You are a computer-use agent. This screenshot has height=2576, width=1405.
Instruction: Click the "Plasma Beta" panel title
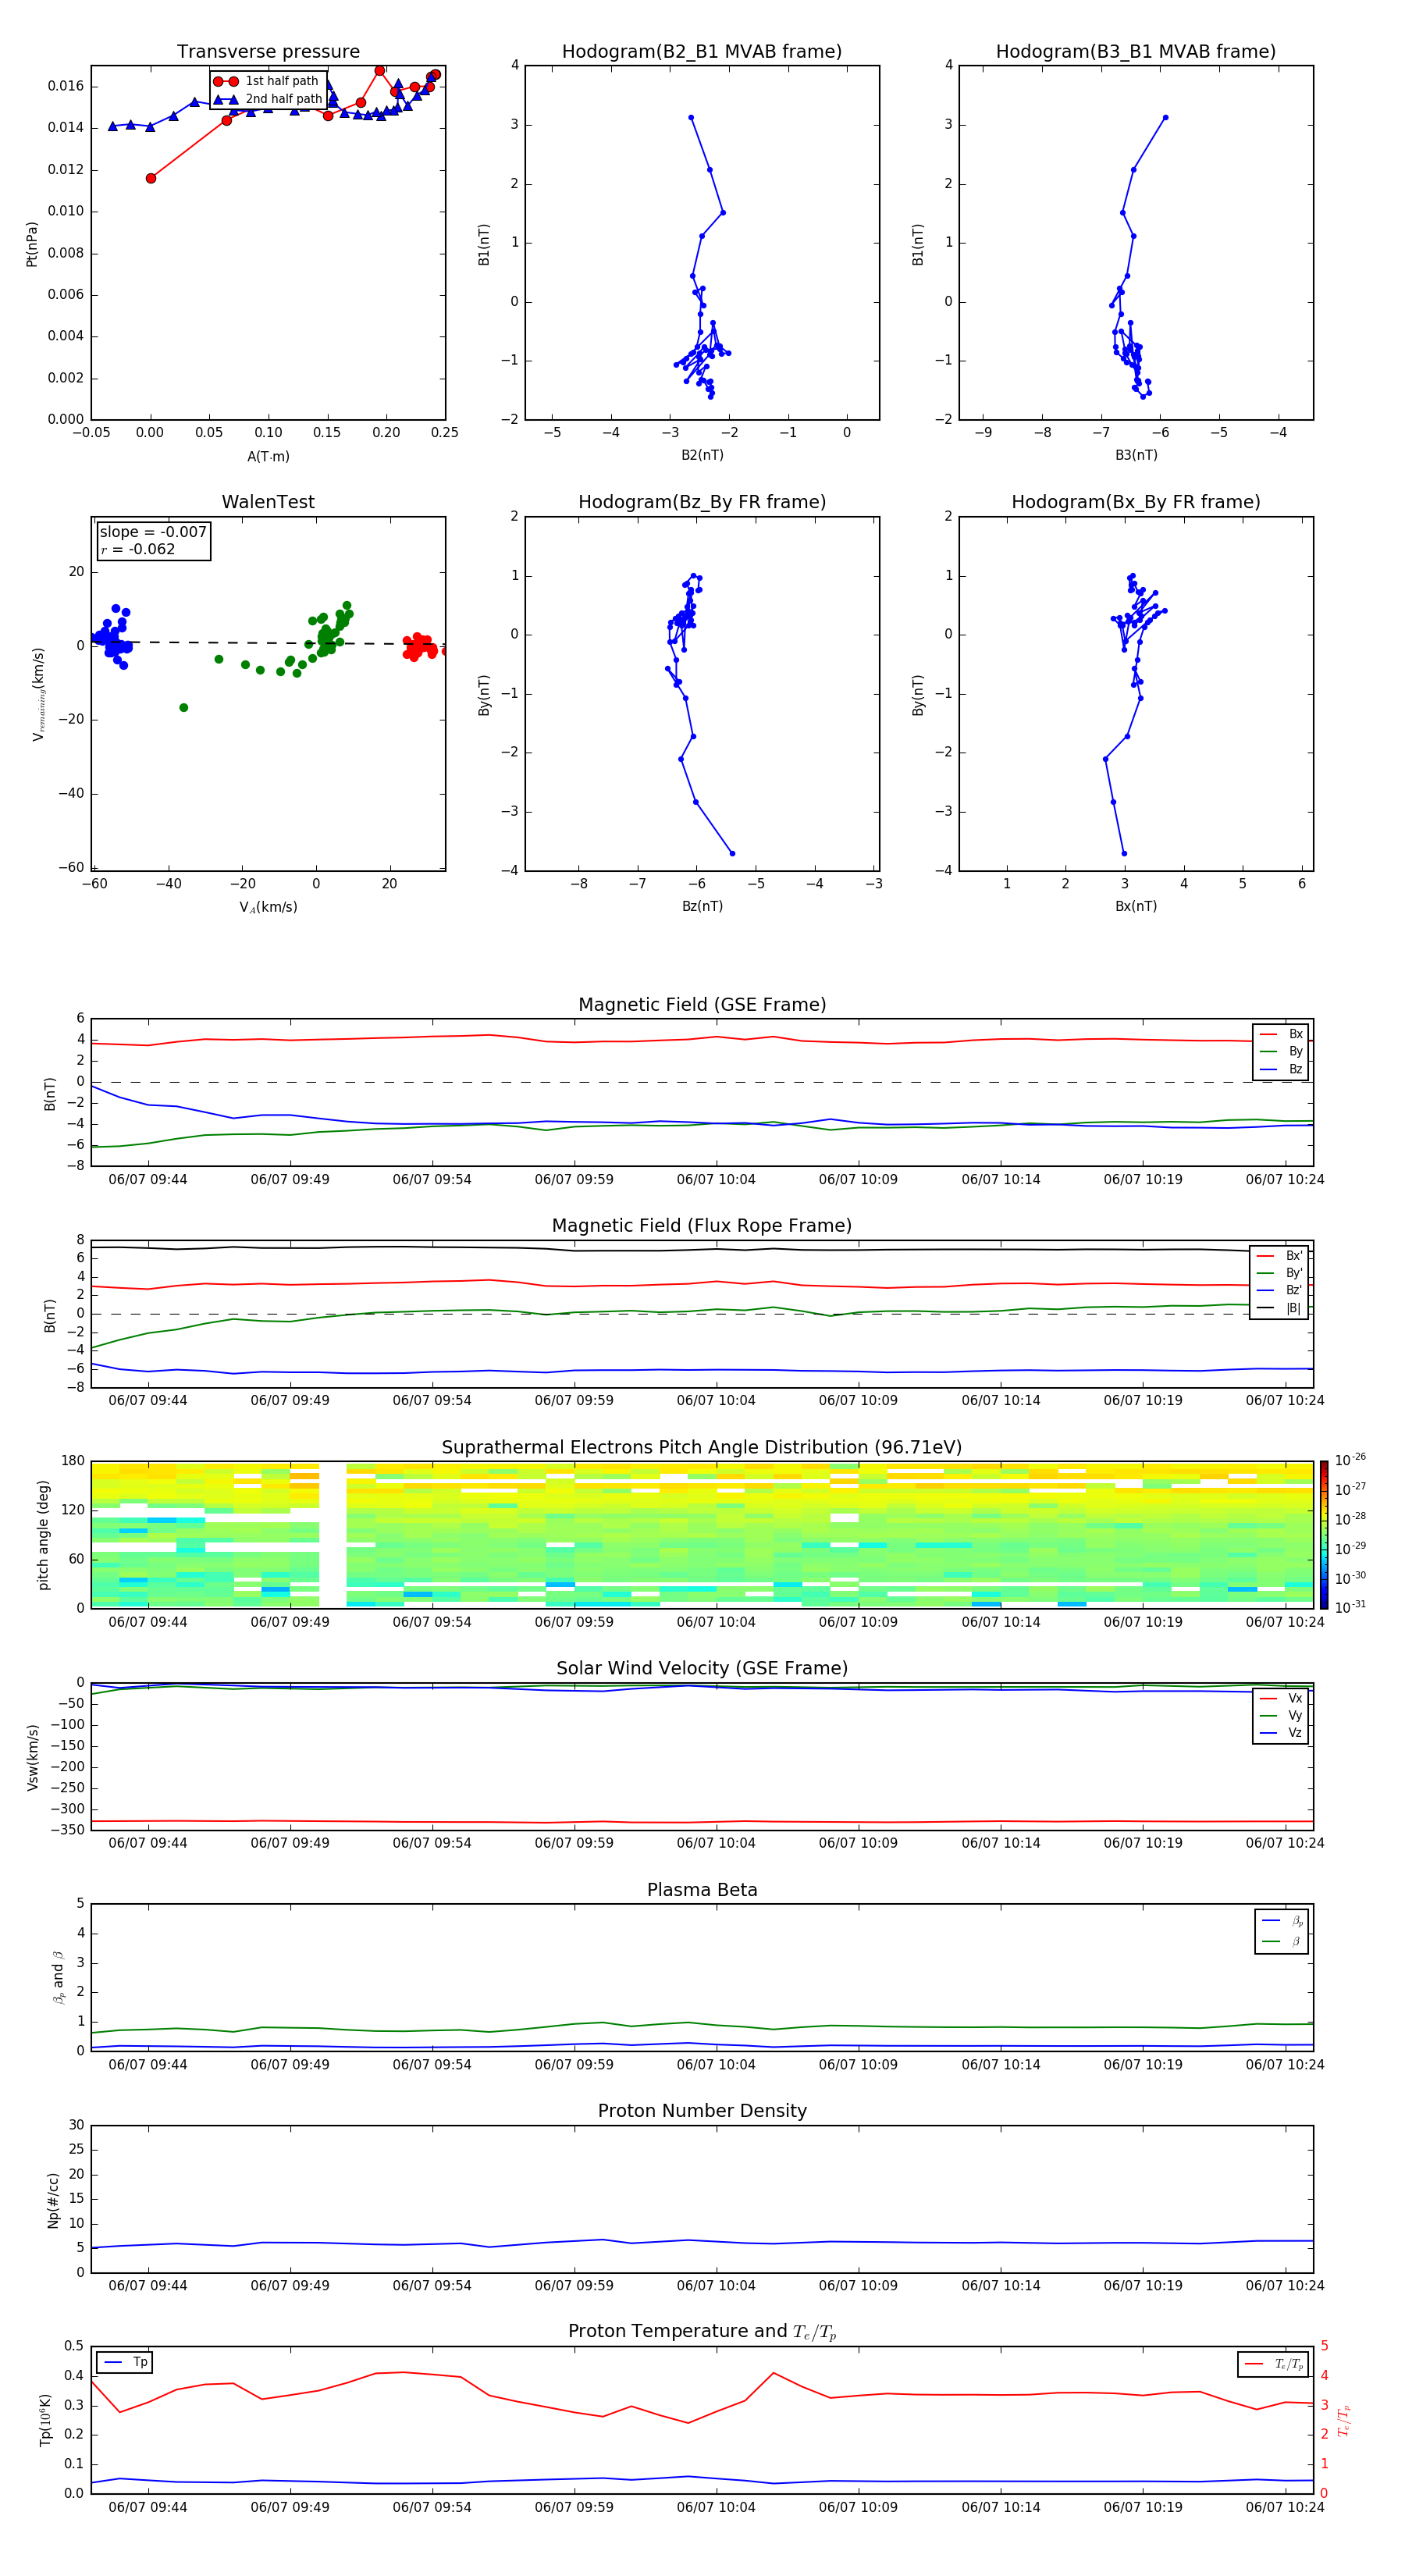(702, 1890)
